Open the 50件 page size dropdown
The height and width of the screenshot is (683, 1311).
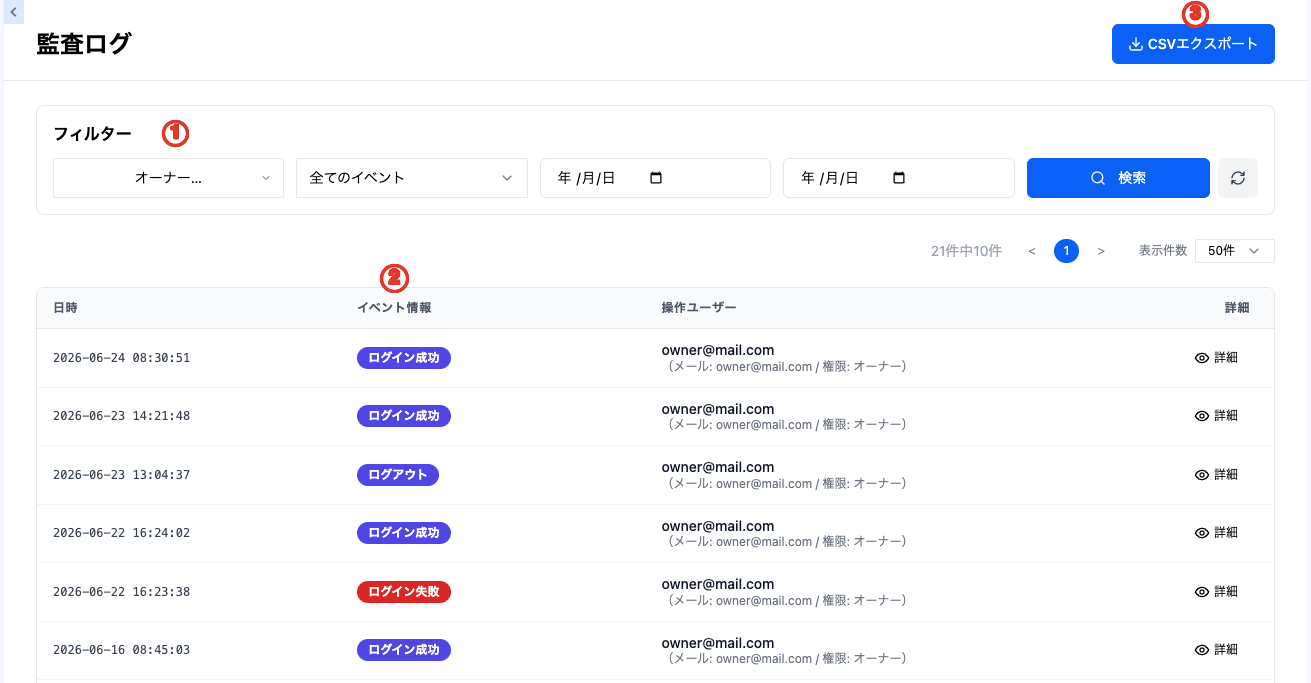point(1235,251)
